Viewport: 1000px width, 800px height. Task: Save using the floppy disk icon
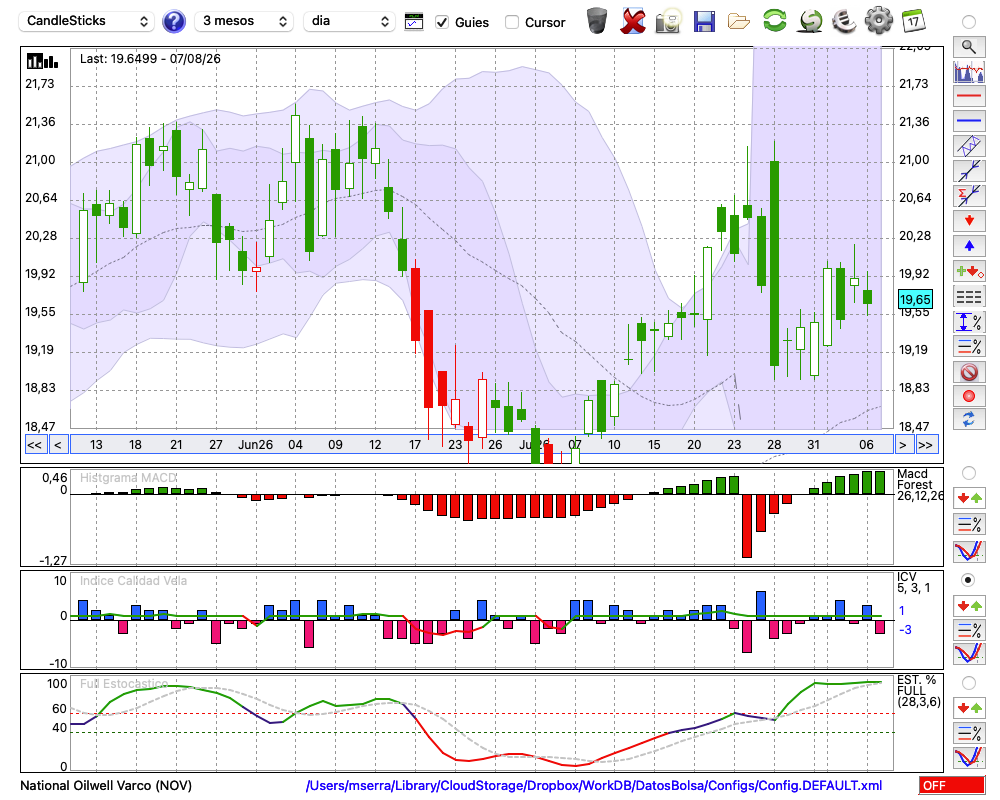(703, 22)
